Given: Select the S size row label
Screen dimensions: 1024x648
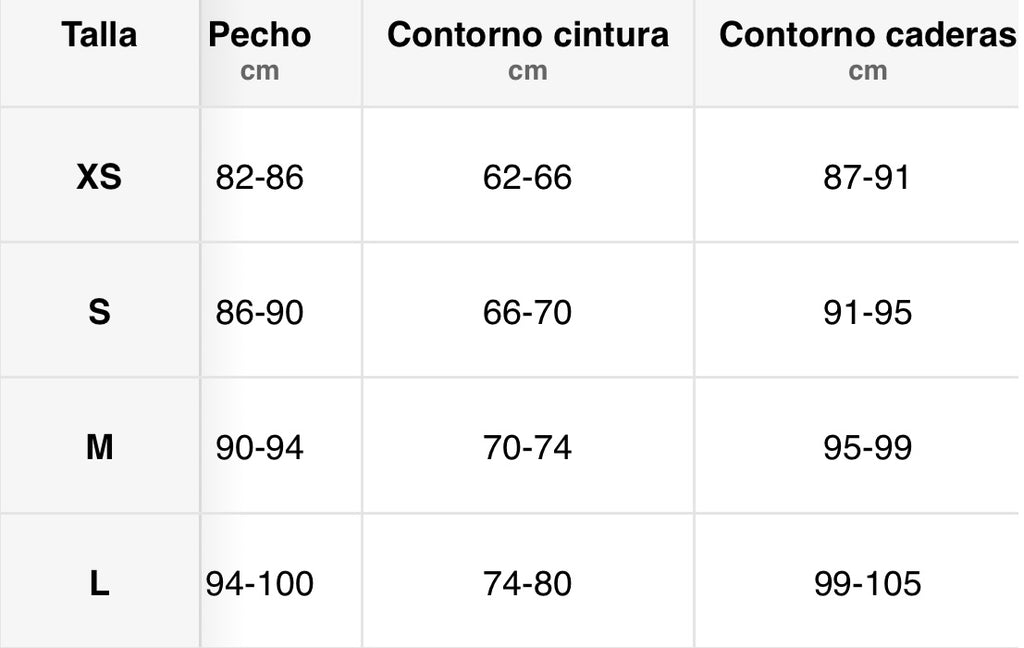Looking at the screenshot, I should [x=99, y=313].
